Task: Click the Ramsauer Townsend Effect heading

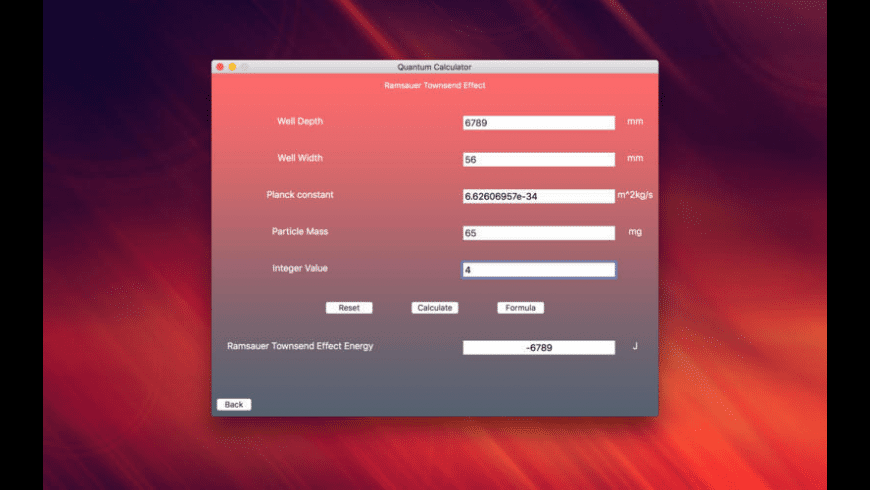Action: (434, 85)
